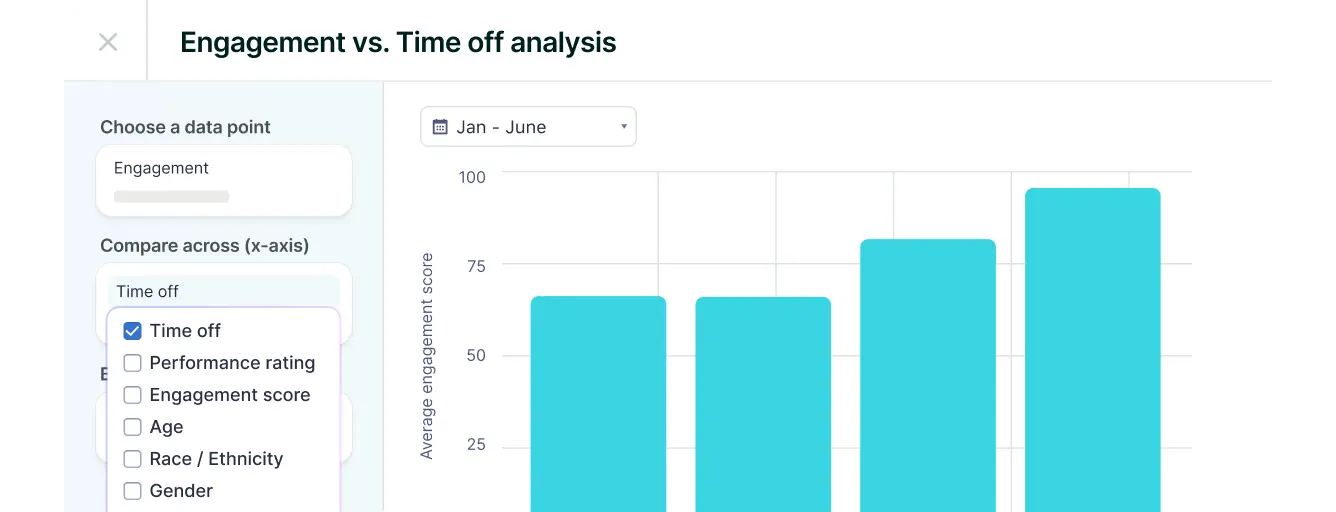Image resolution: width=1336 pixels, height=512 pixels.
Task: Check the Engagement score option
Action: click(x=132, y=395)
